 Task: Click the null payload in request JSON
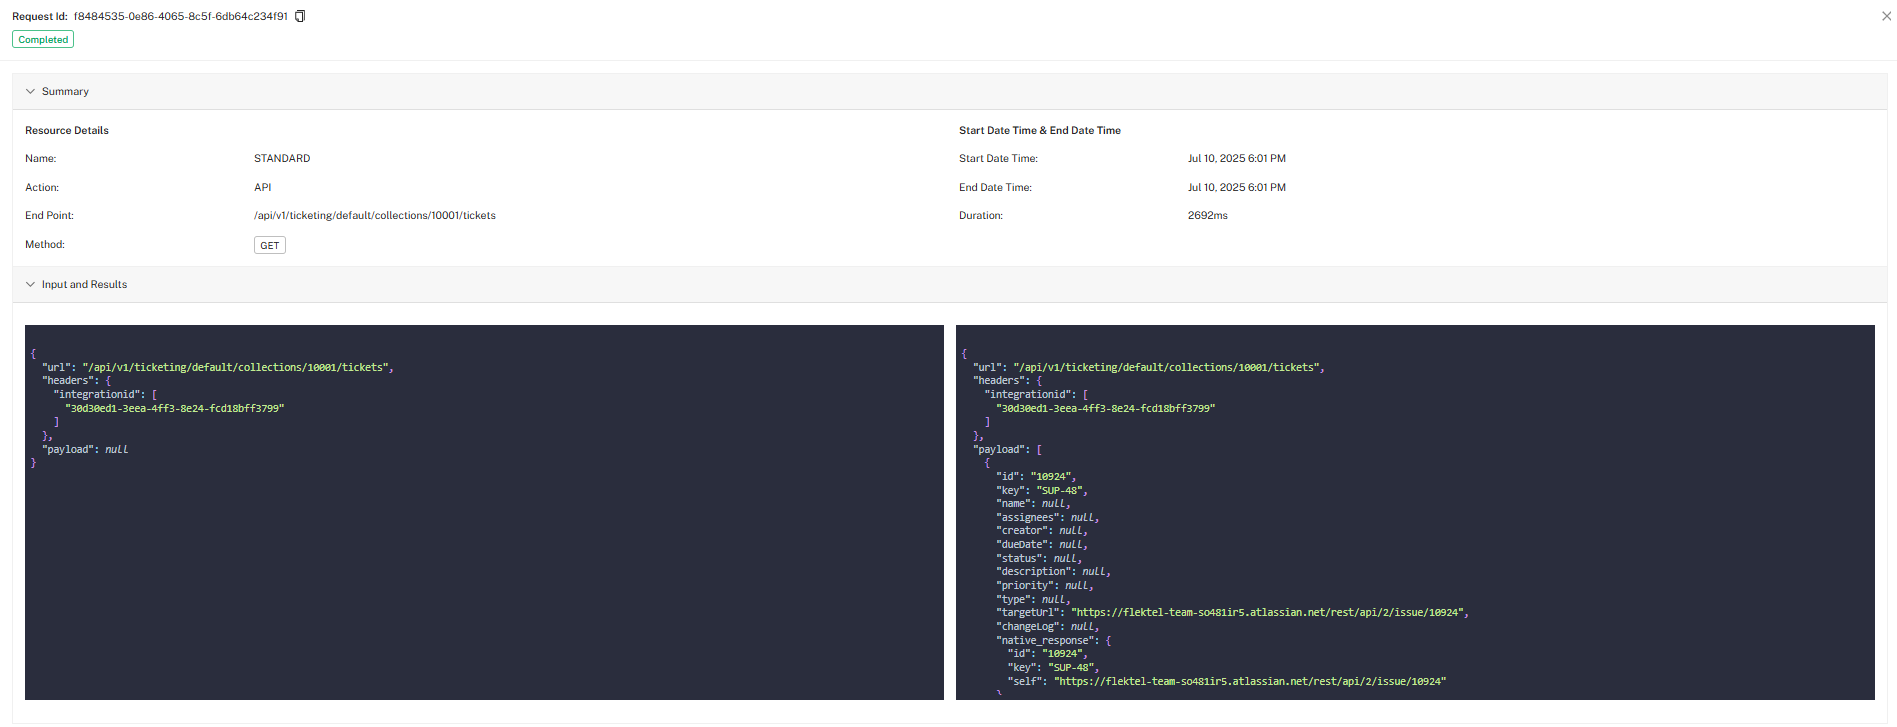(116, 449)
